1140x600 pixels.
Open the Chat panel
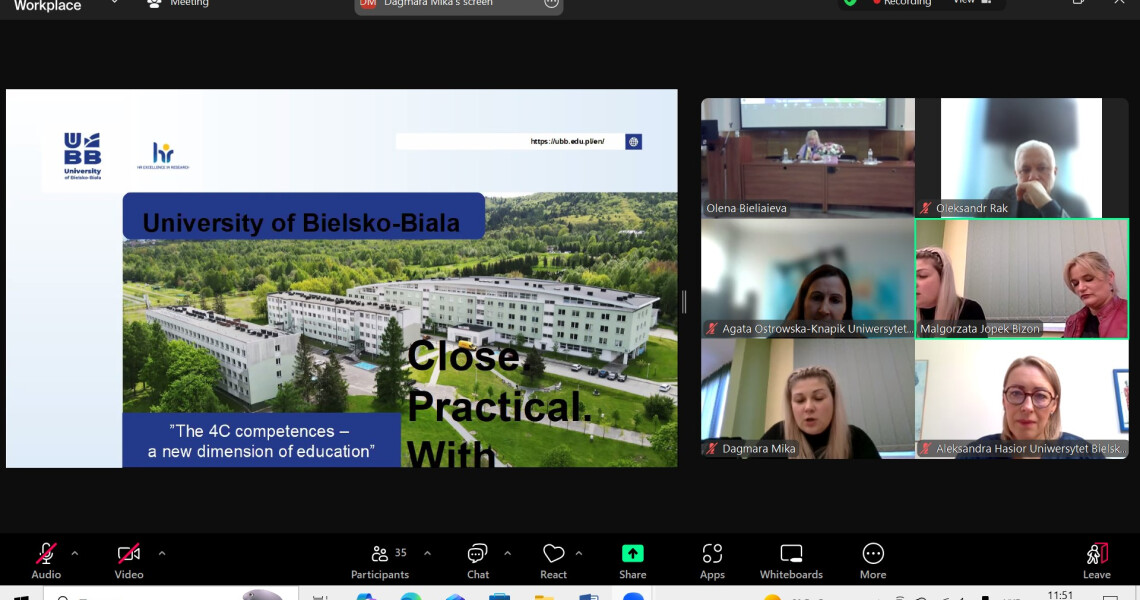(x=478, y=560)
